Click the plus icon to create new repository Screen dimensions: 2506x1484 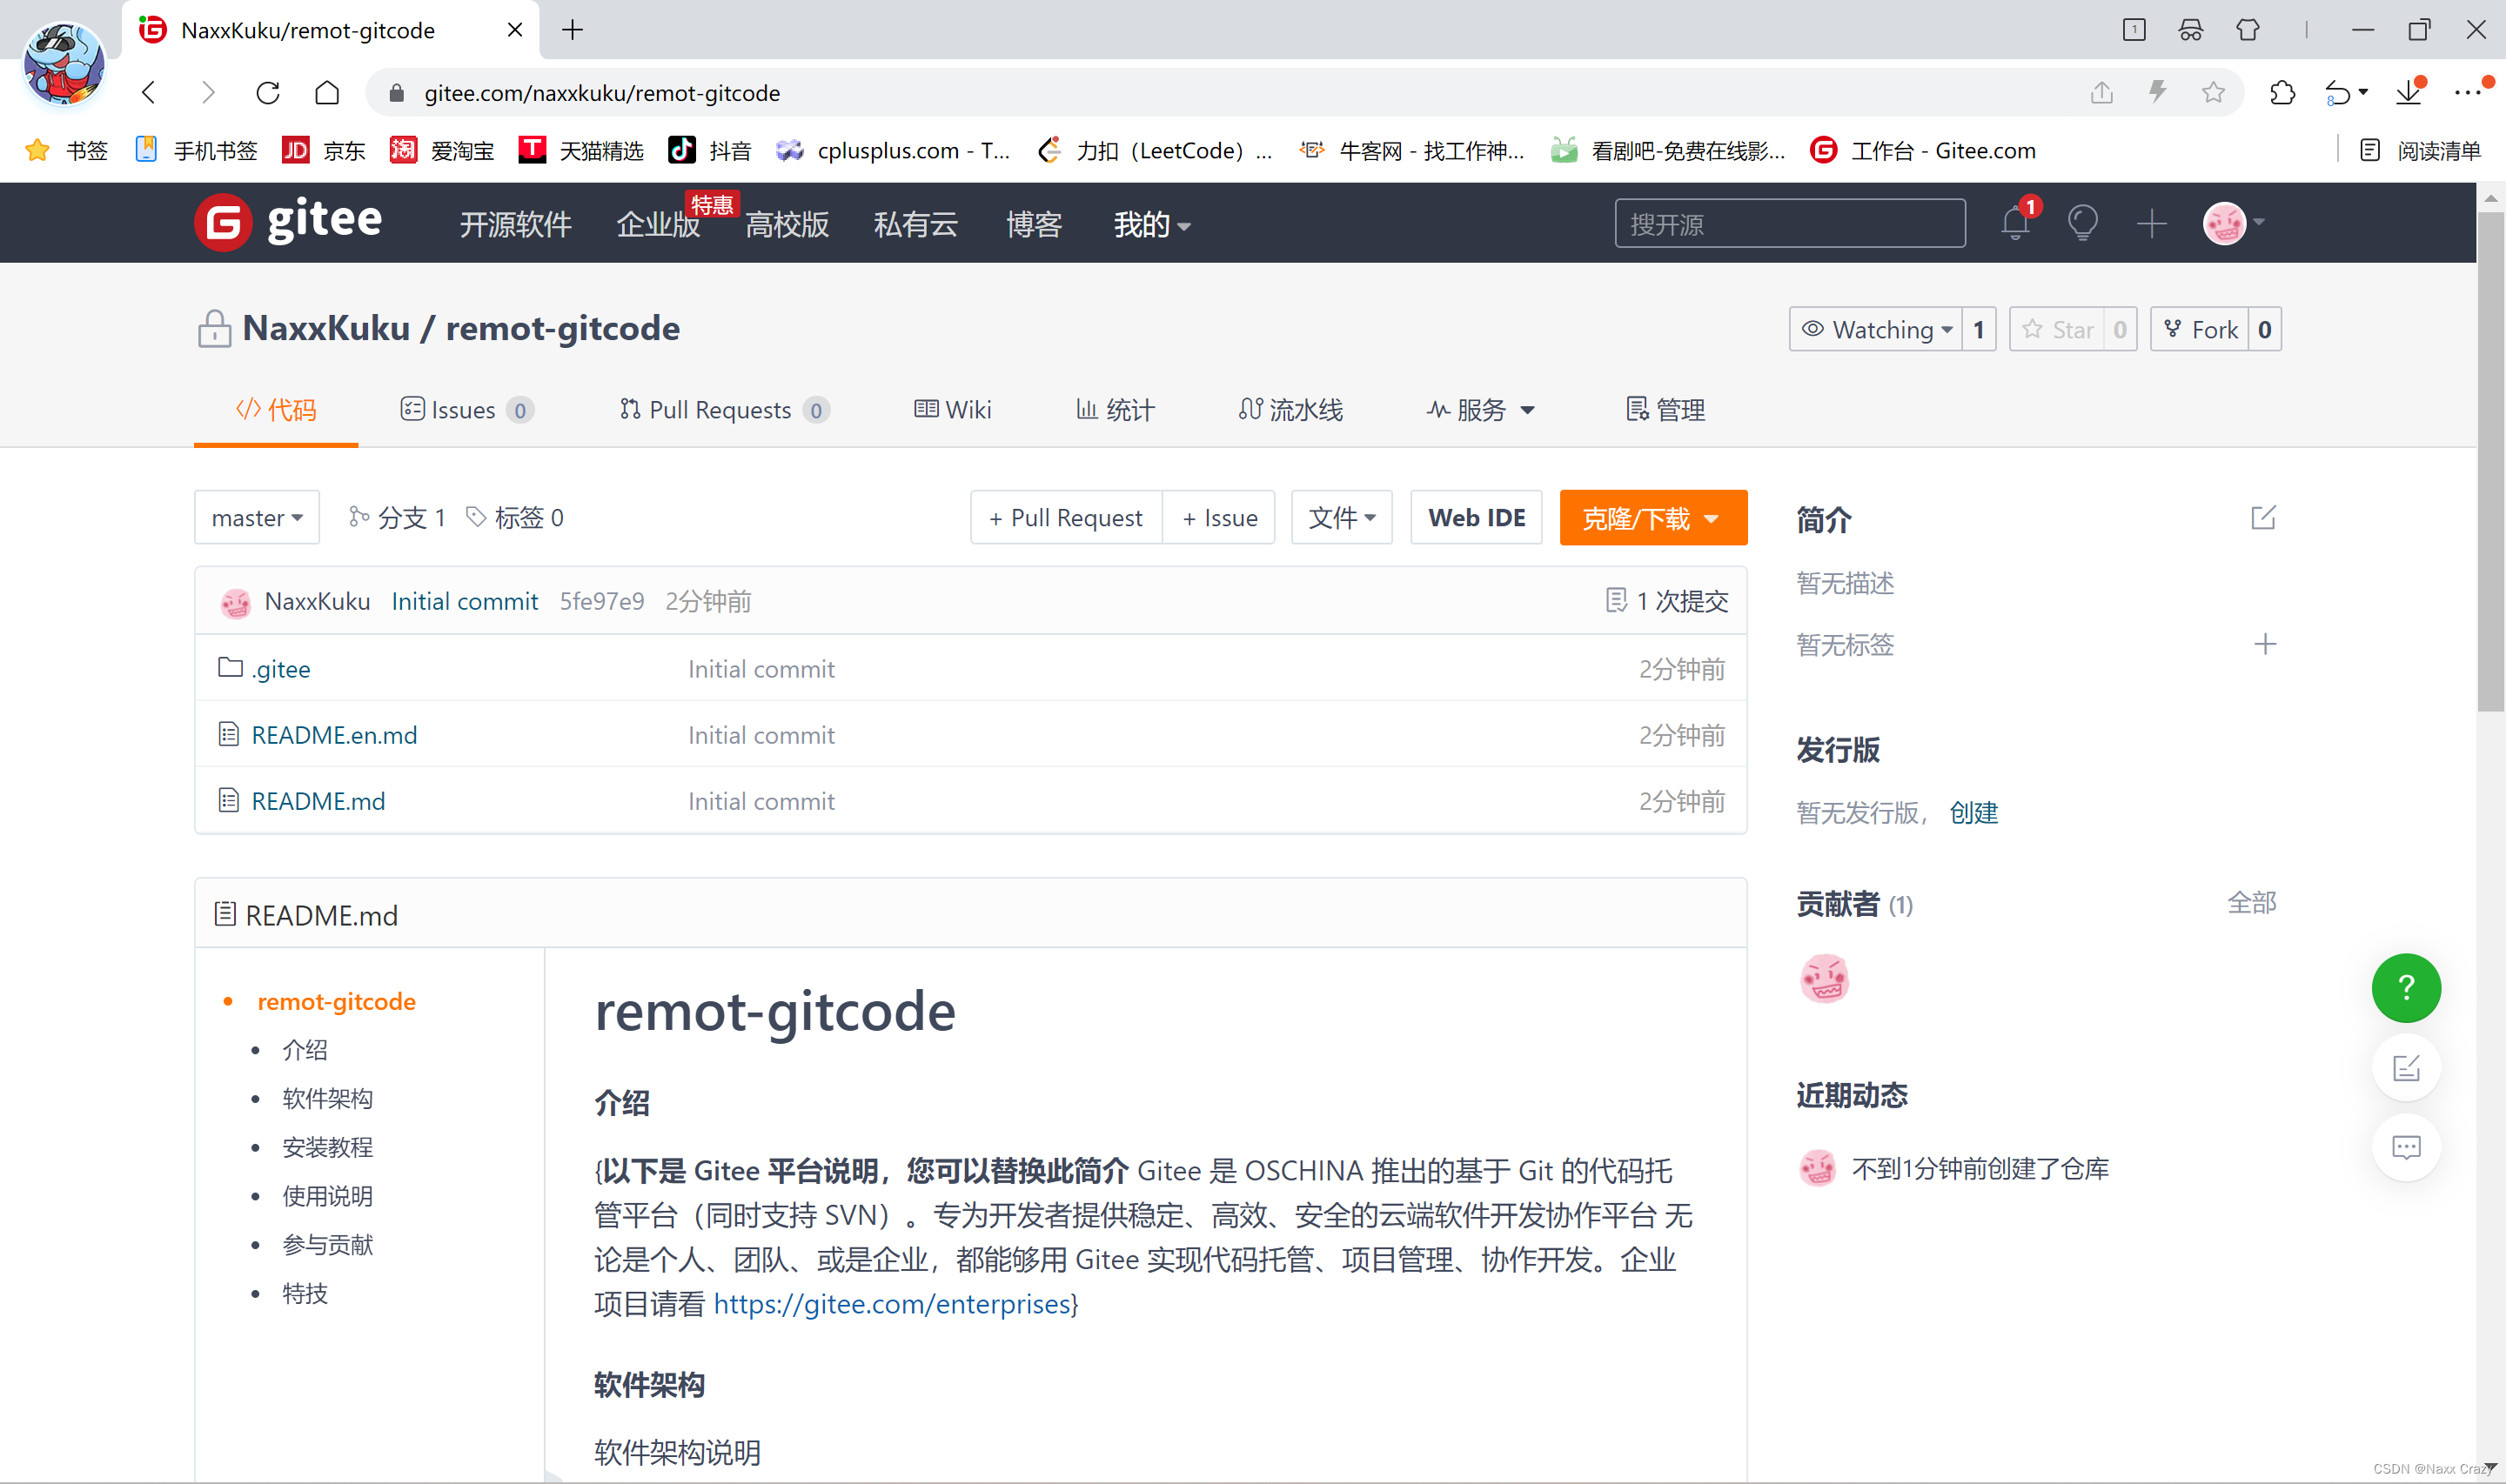(x=2152, y=223)
